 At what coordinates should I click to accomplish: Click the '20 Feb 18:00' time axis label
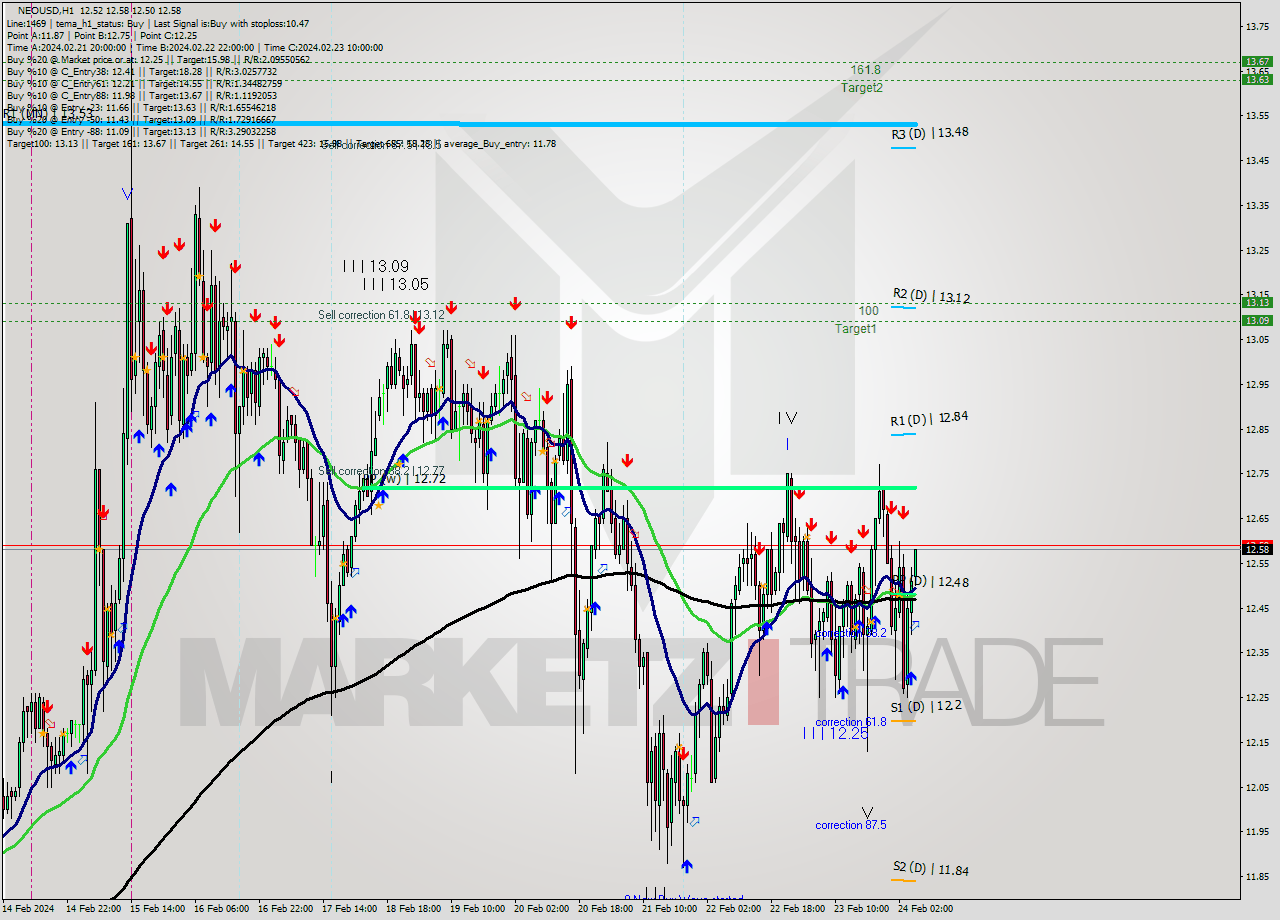pos(607,909)
